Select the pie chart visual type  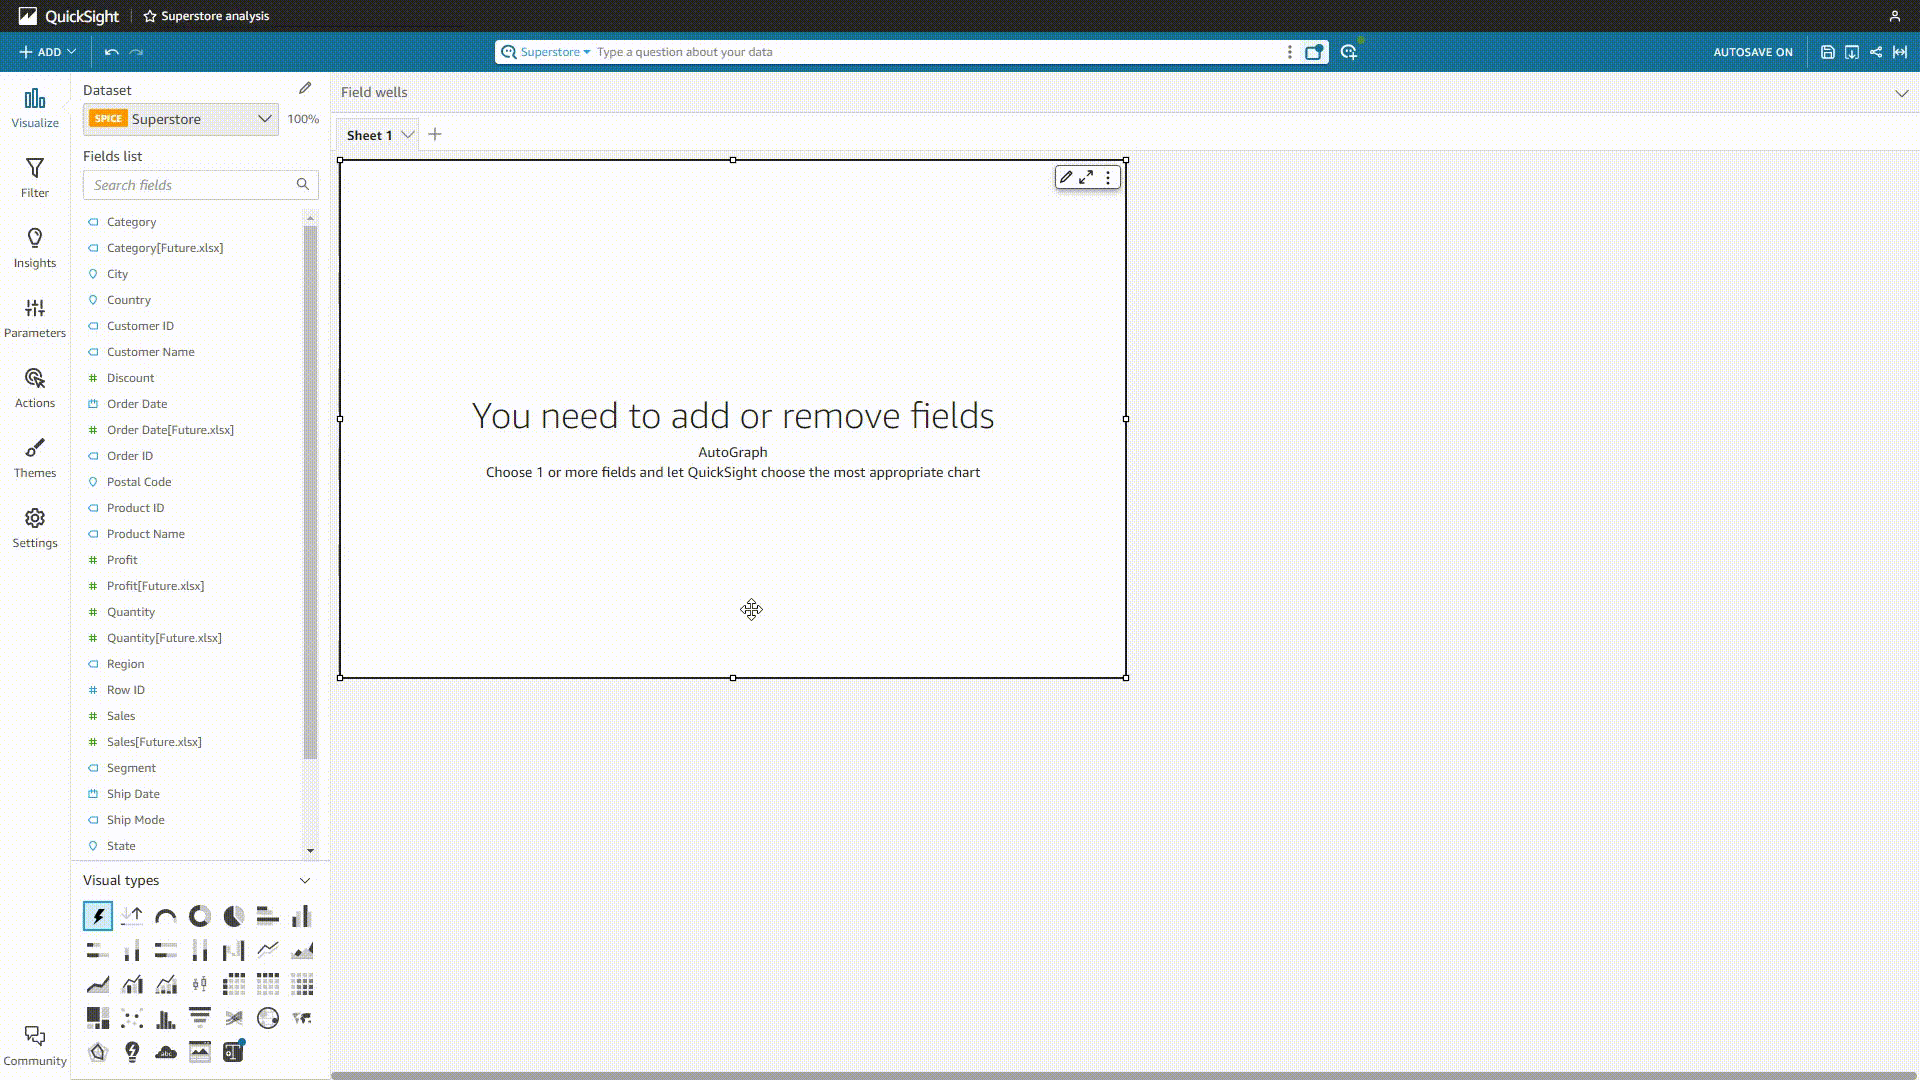233,915
